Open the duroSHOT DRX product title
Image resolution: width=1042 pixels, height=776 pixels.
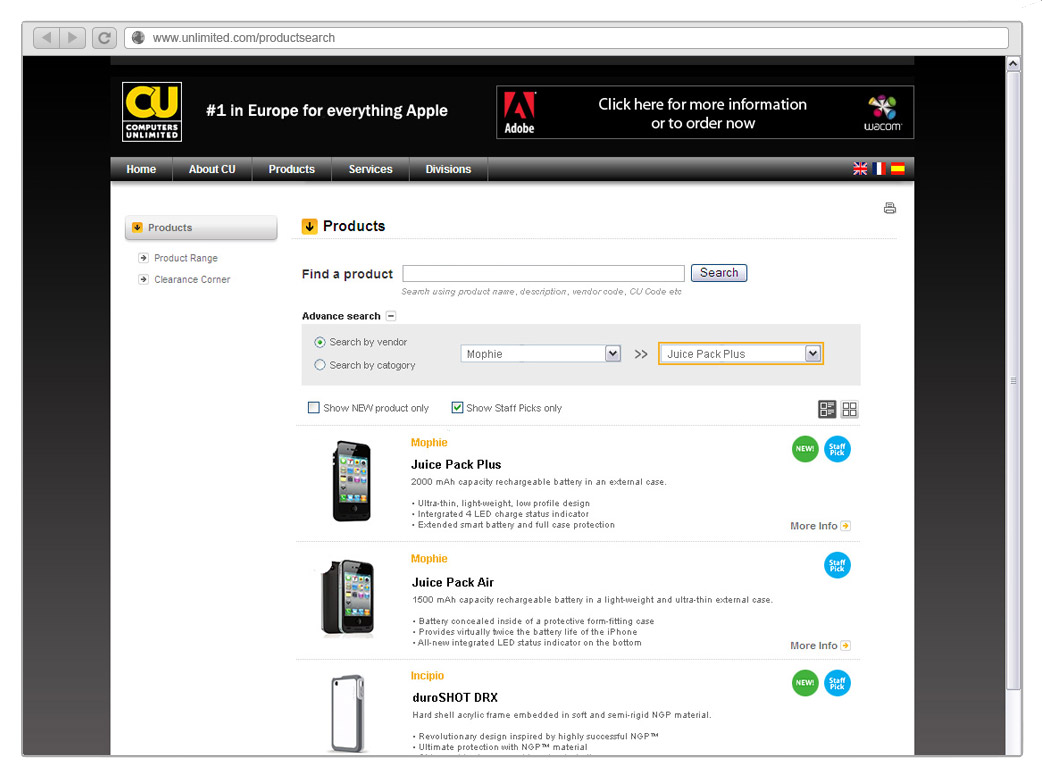click(x=455, y=698)
